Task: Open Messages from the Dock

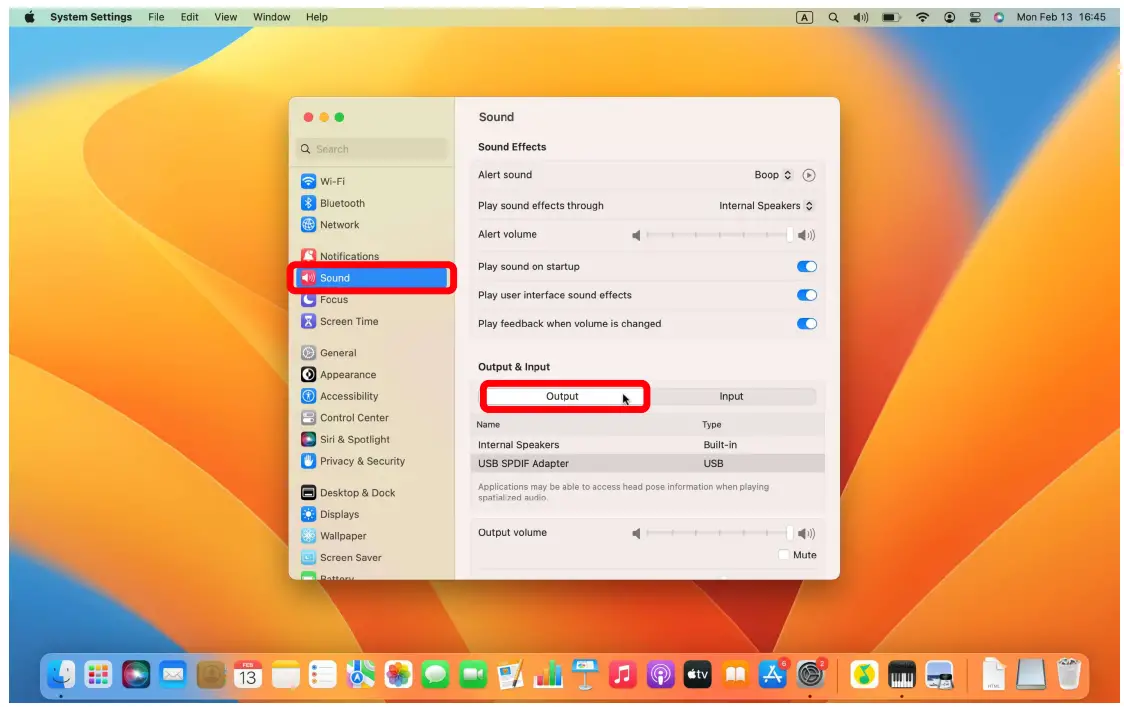Action: point(435,674)
